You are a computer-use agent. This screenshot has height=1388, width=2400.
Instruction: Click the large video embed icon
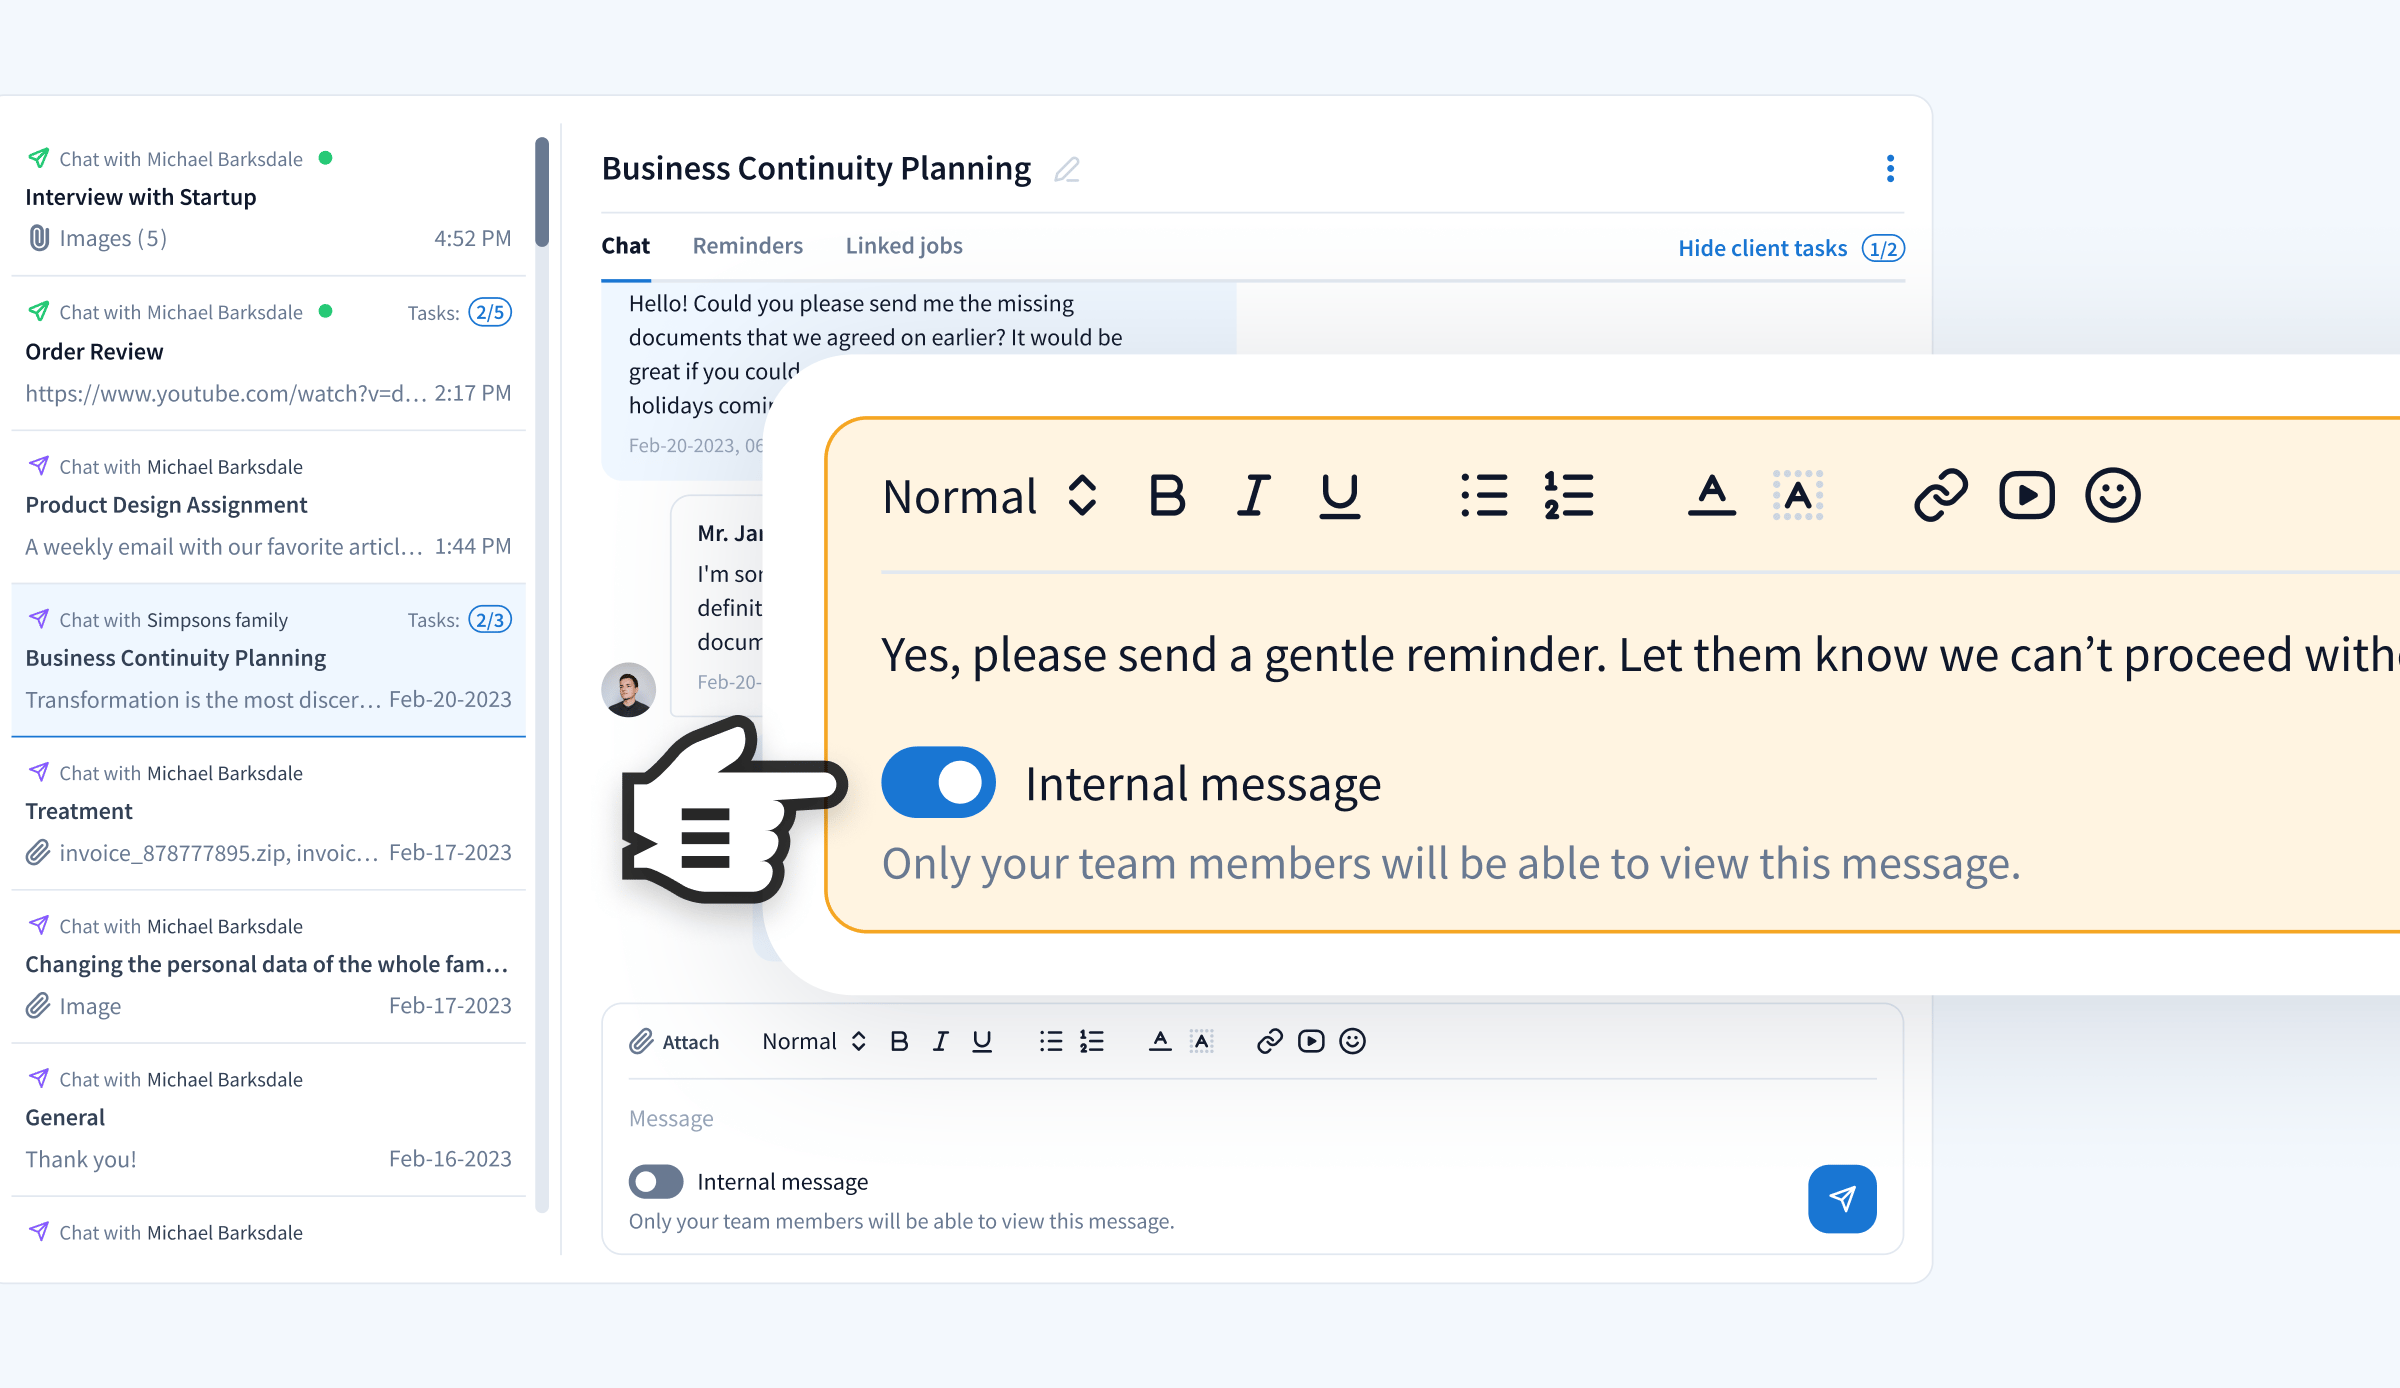tap(2027, 495)
